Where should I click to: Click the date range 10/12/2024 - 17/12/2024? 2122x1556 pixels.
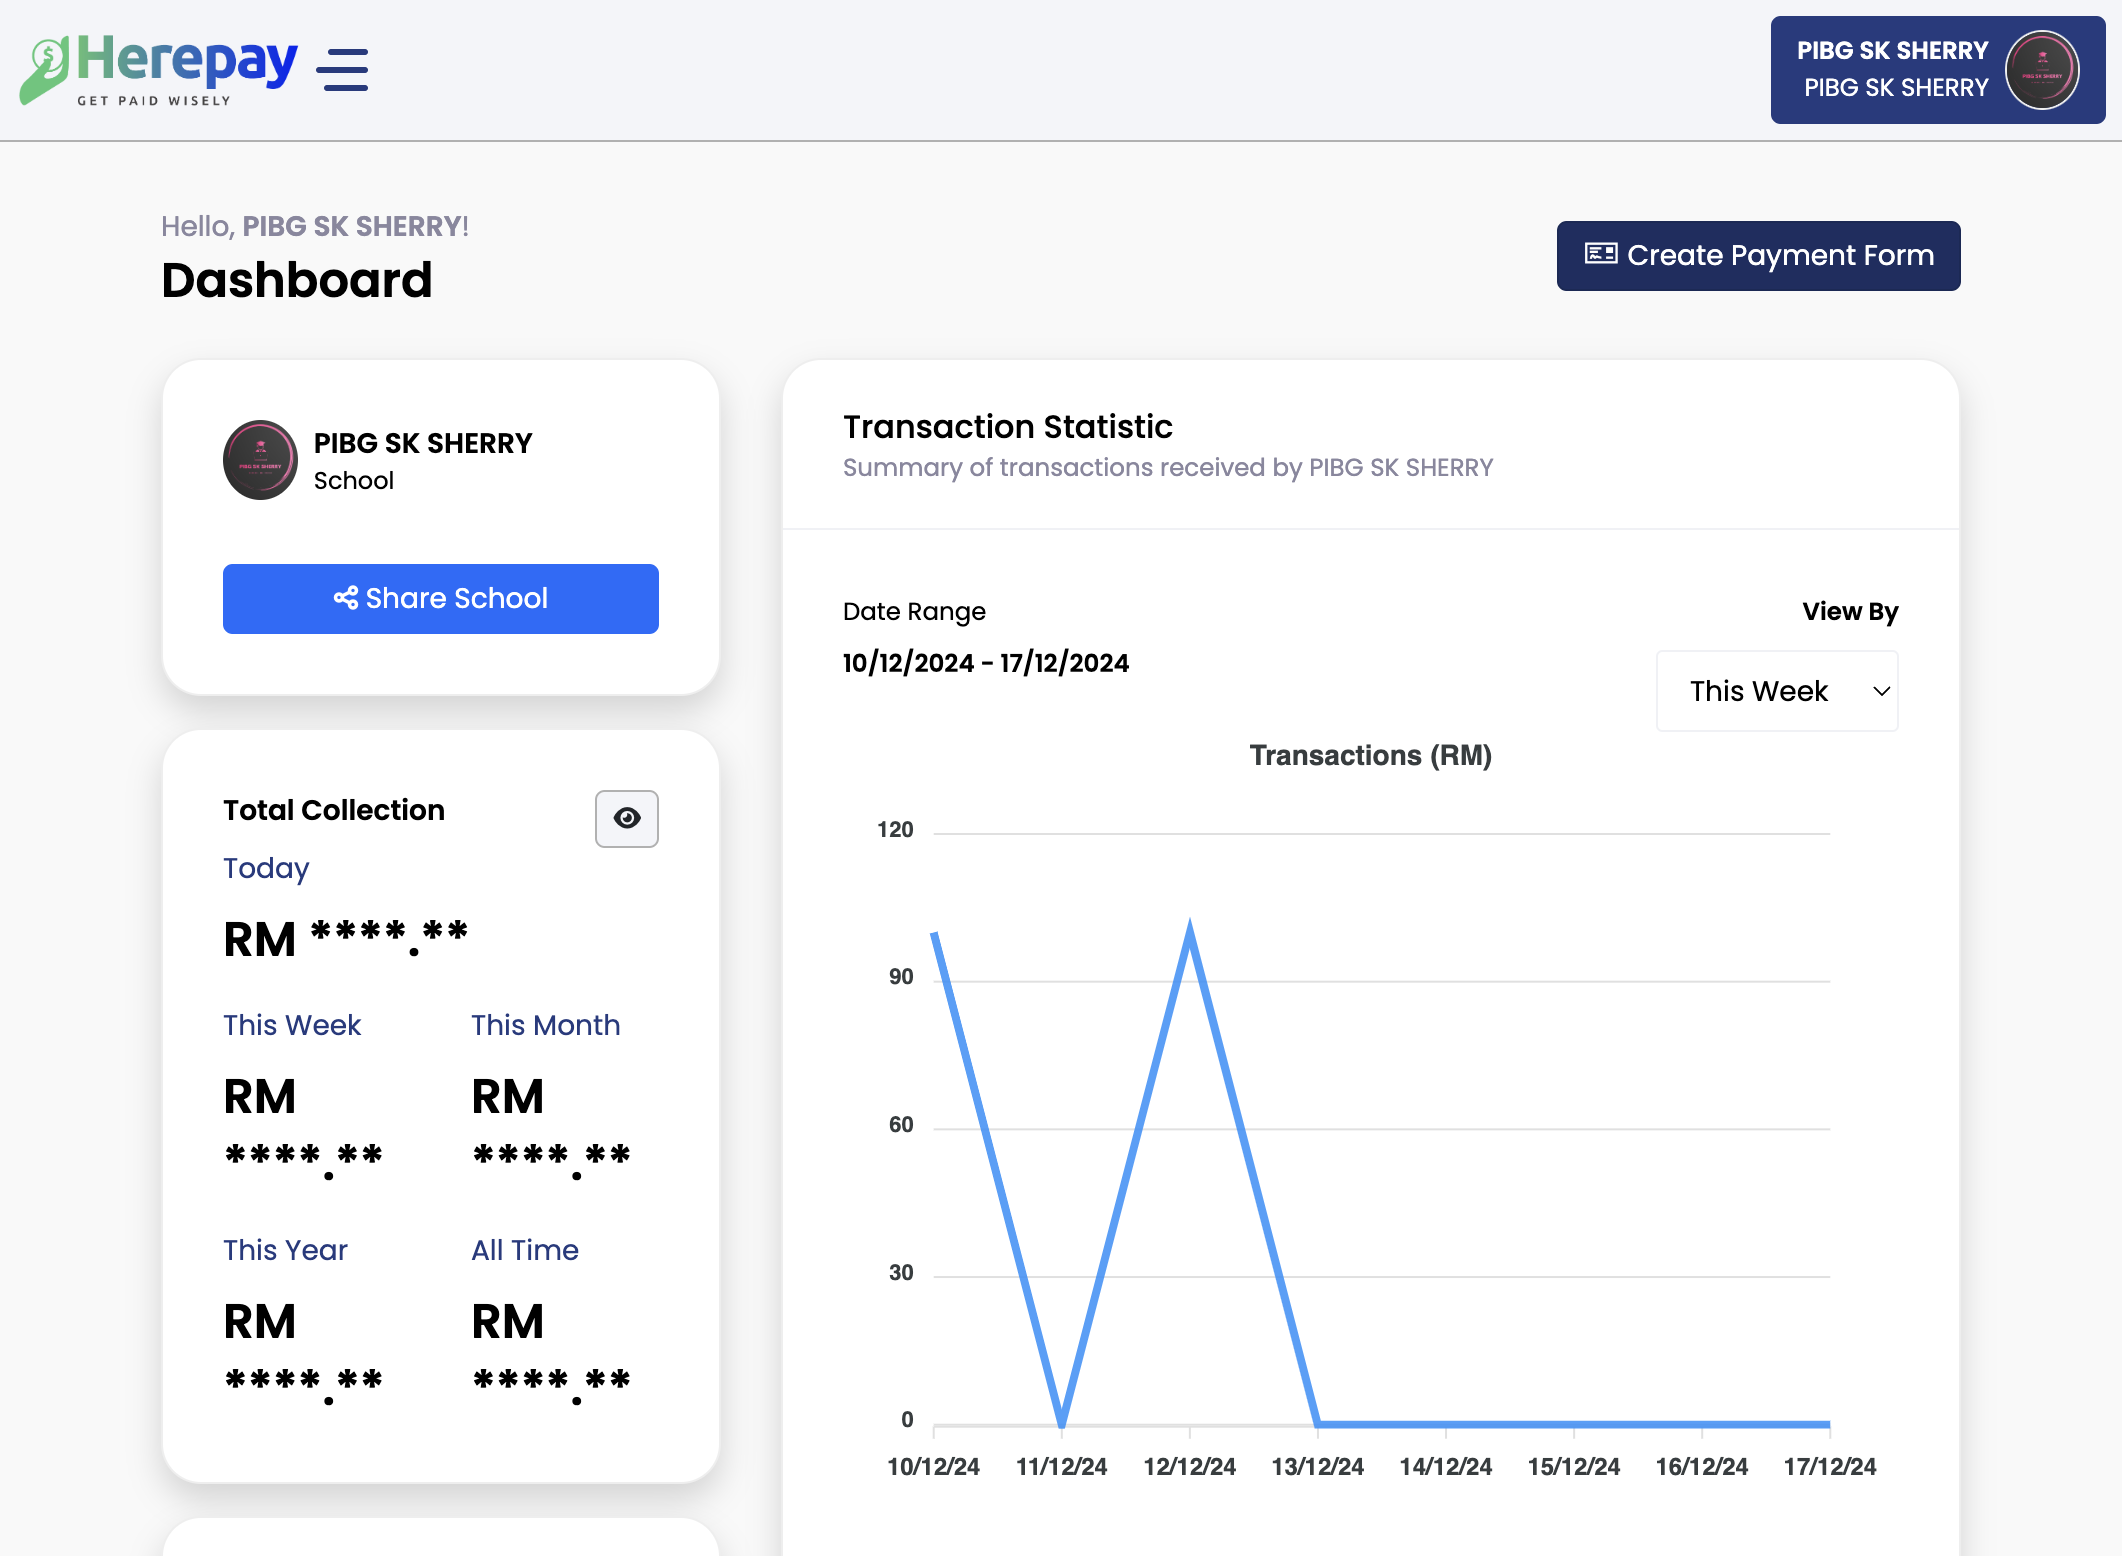coord(986,663)
